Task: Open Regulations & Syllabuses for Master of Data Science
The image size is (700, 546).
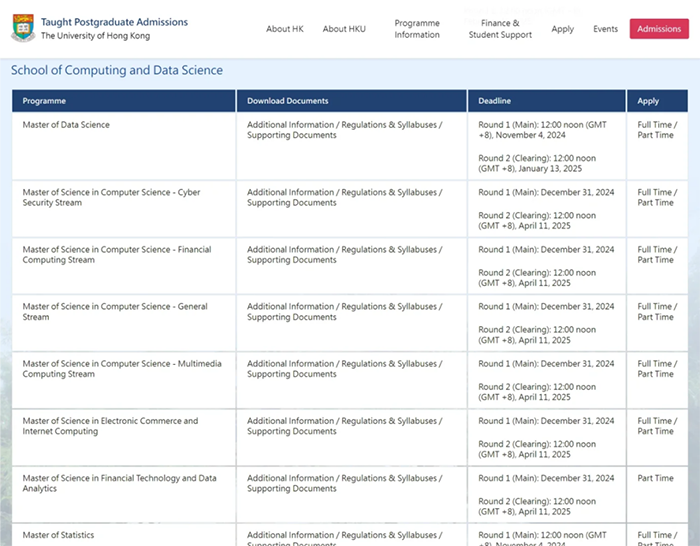Action: pyautogui.click(x=389, y=125)
